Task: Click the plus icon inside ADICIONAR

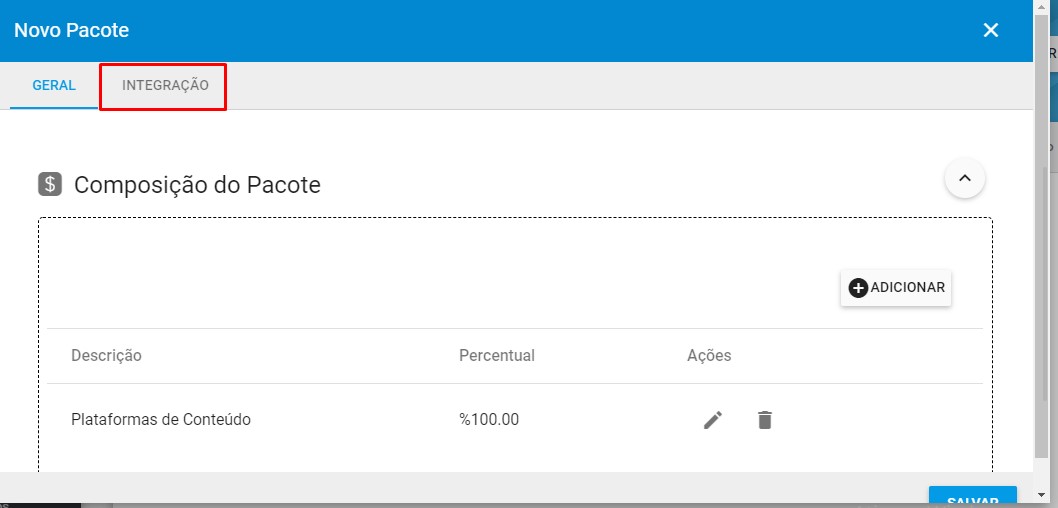Action: click(858, 288)
